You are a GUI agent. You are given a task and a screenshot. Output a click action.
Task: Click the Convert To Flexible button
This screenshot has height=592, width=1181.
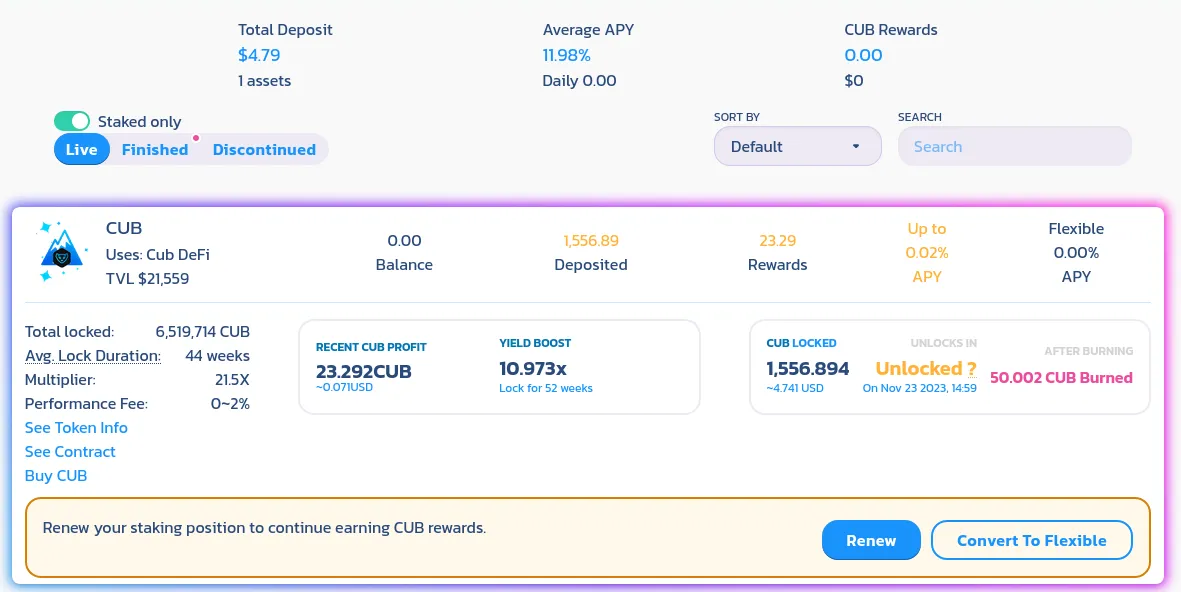pos(1031,540)
